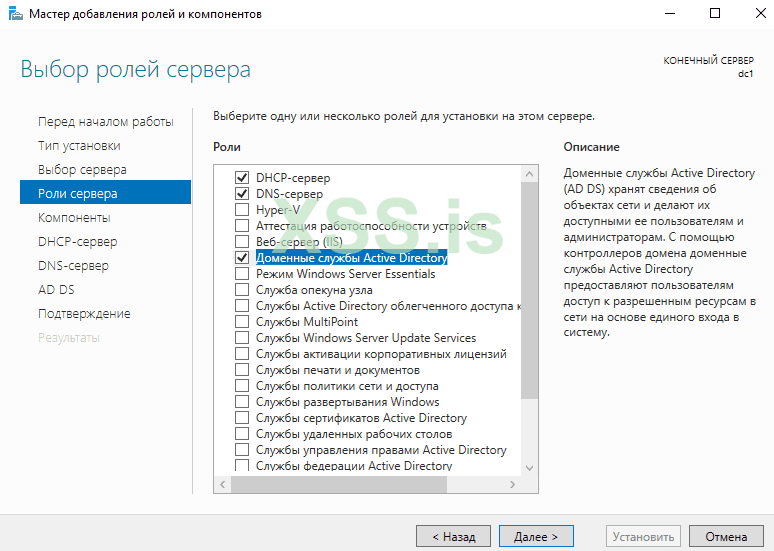Uncheck Доменные службы Active Directory checkbox

point(242,258)
